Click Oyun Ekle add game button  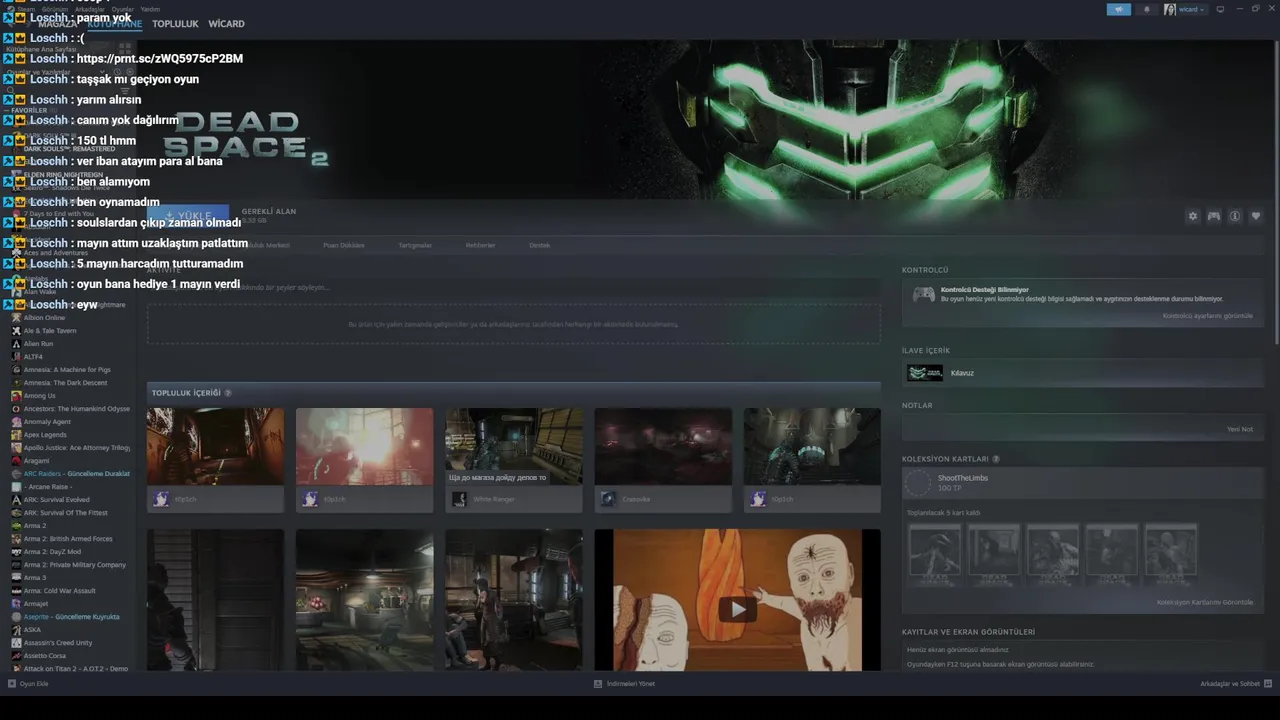pyautogui.click(x=28, y=684)
